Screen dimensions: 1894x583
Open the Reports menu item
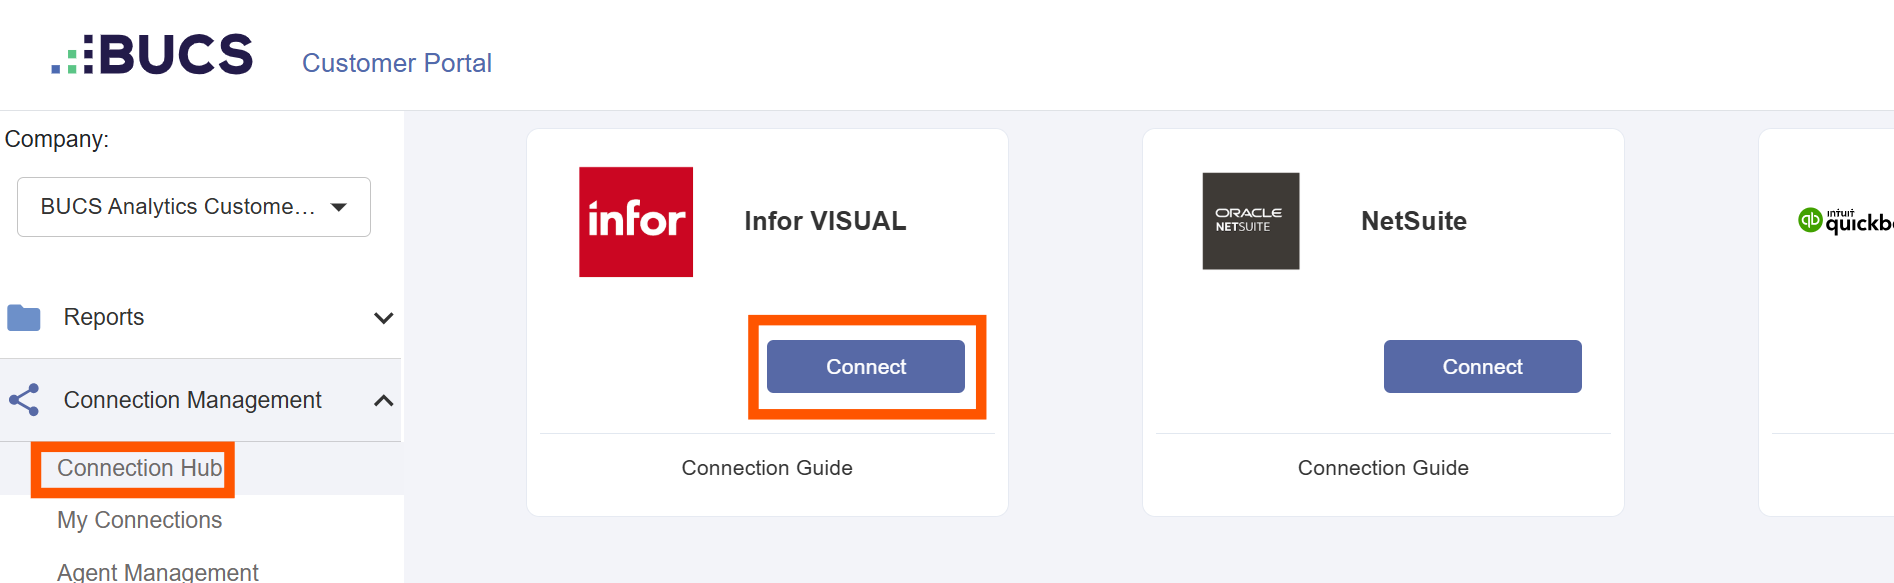pyautogui.click(x=104, y=317)
